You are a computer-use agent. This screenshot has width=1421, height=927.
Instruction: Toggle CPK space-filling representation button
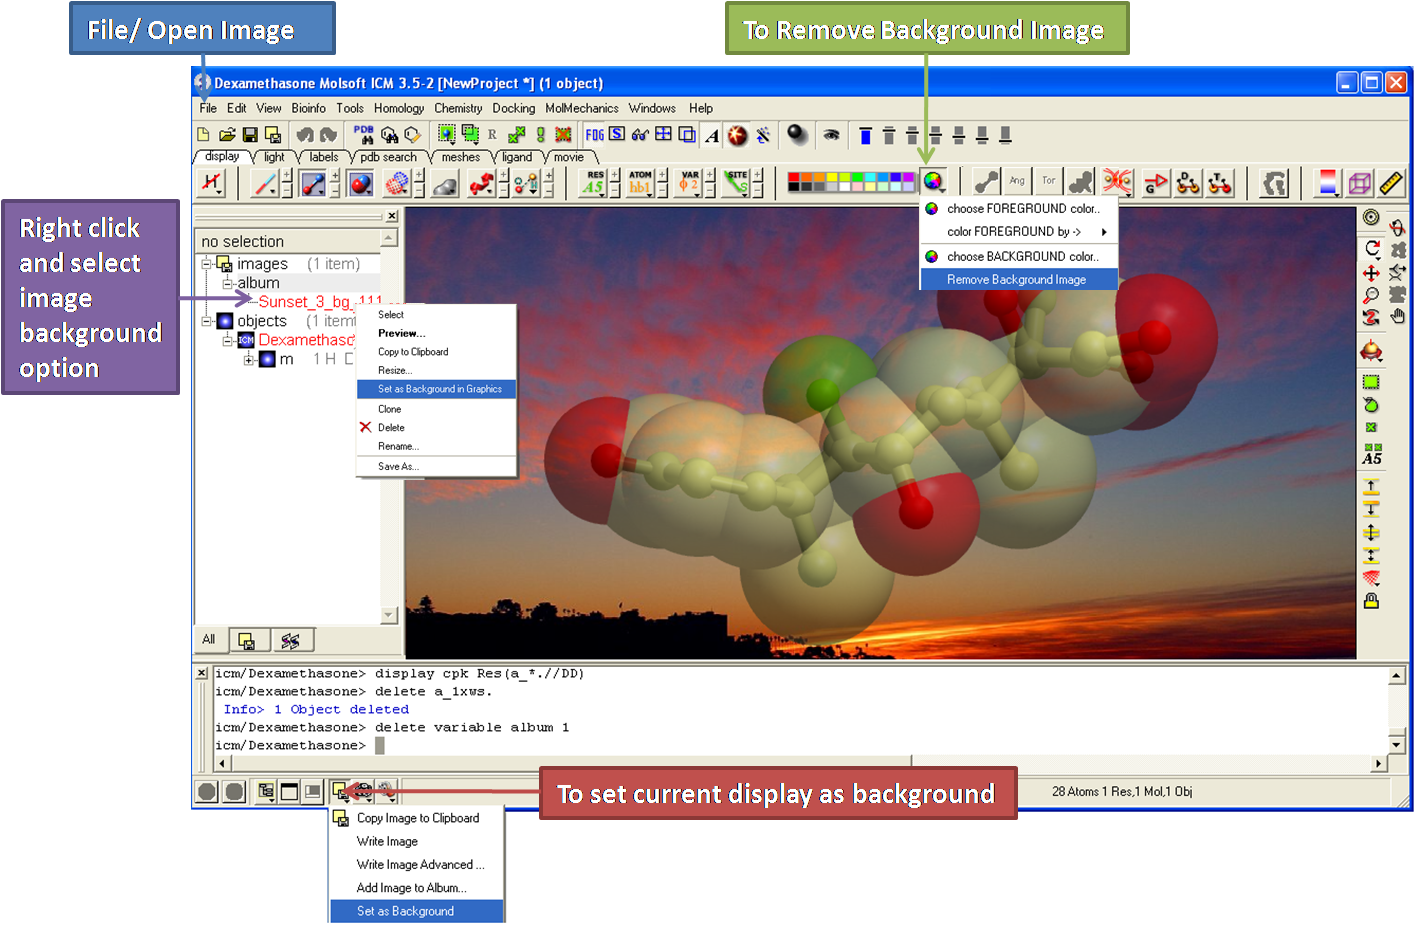tap(361, 183)
